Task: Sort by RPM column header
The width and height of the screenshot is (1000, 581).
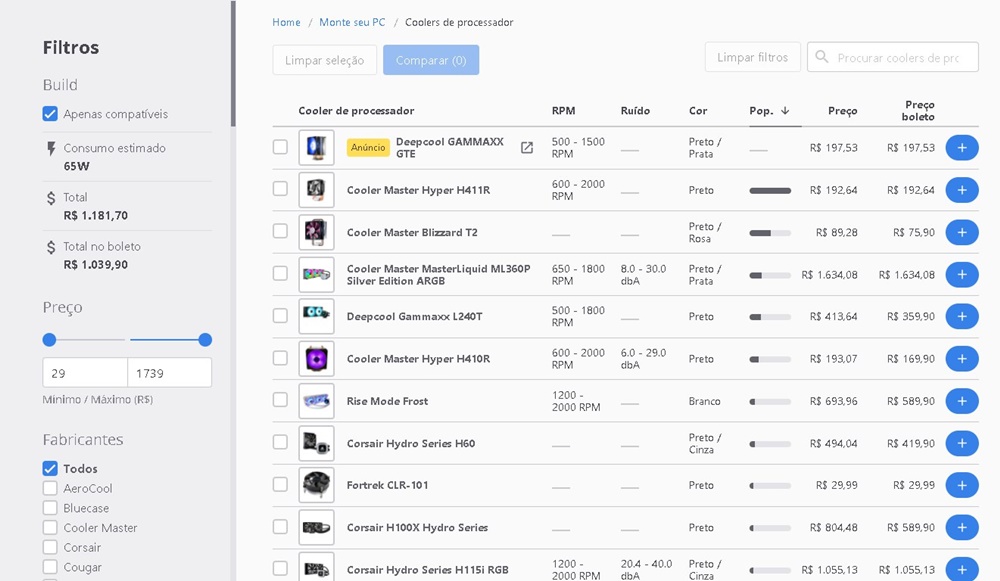Action: pyautogui.click(x=563, y=110)
